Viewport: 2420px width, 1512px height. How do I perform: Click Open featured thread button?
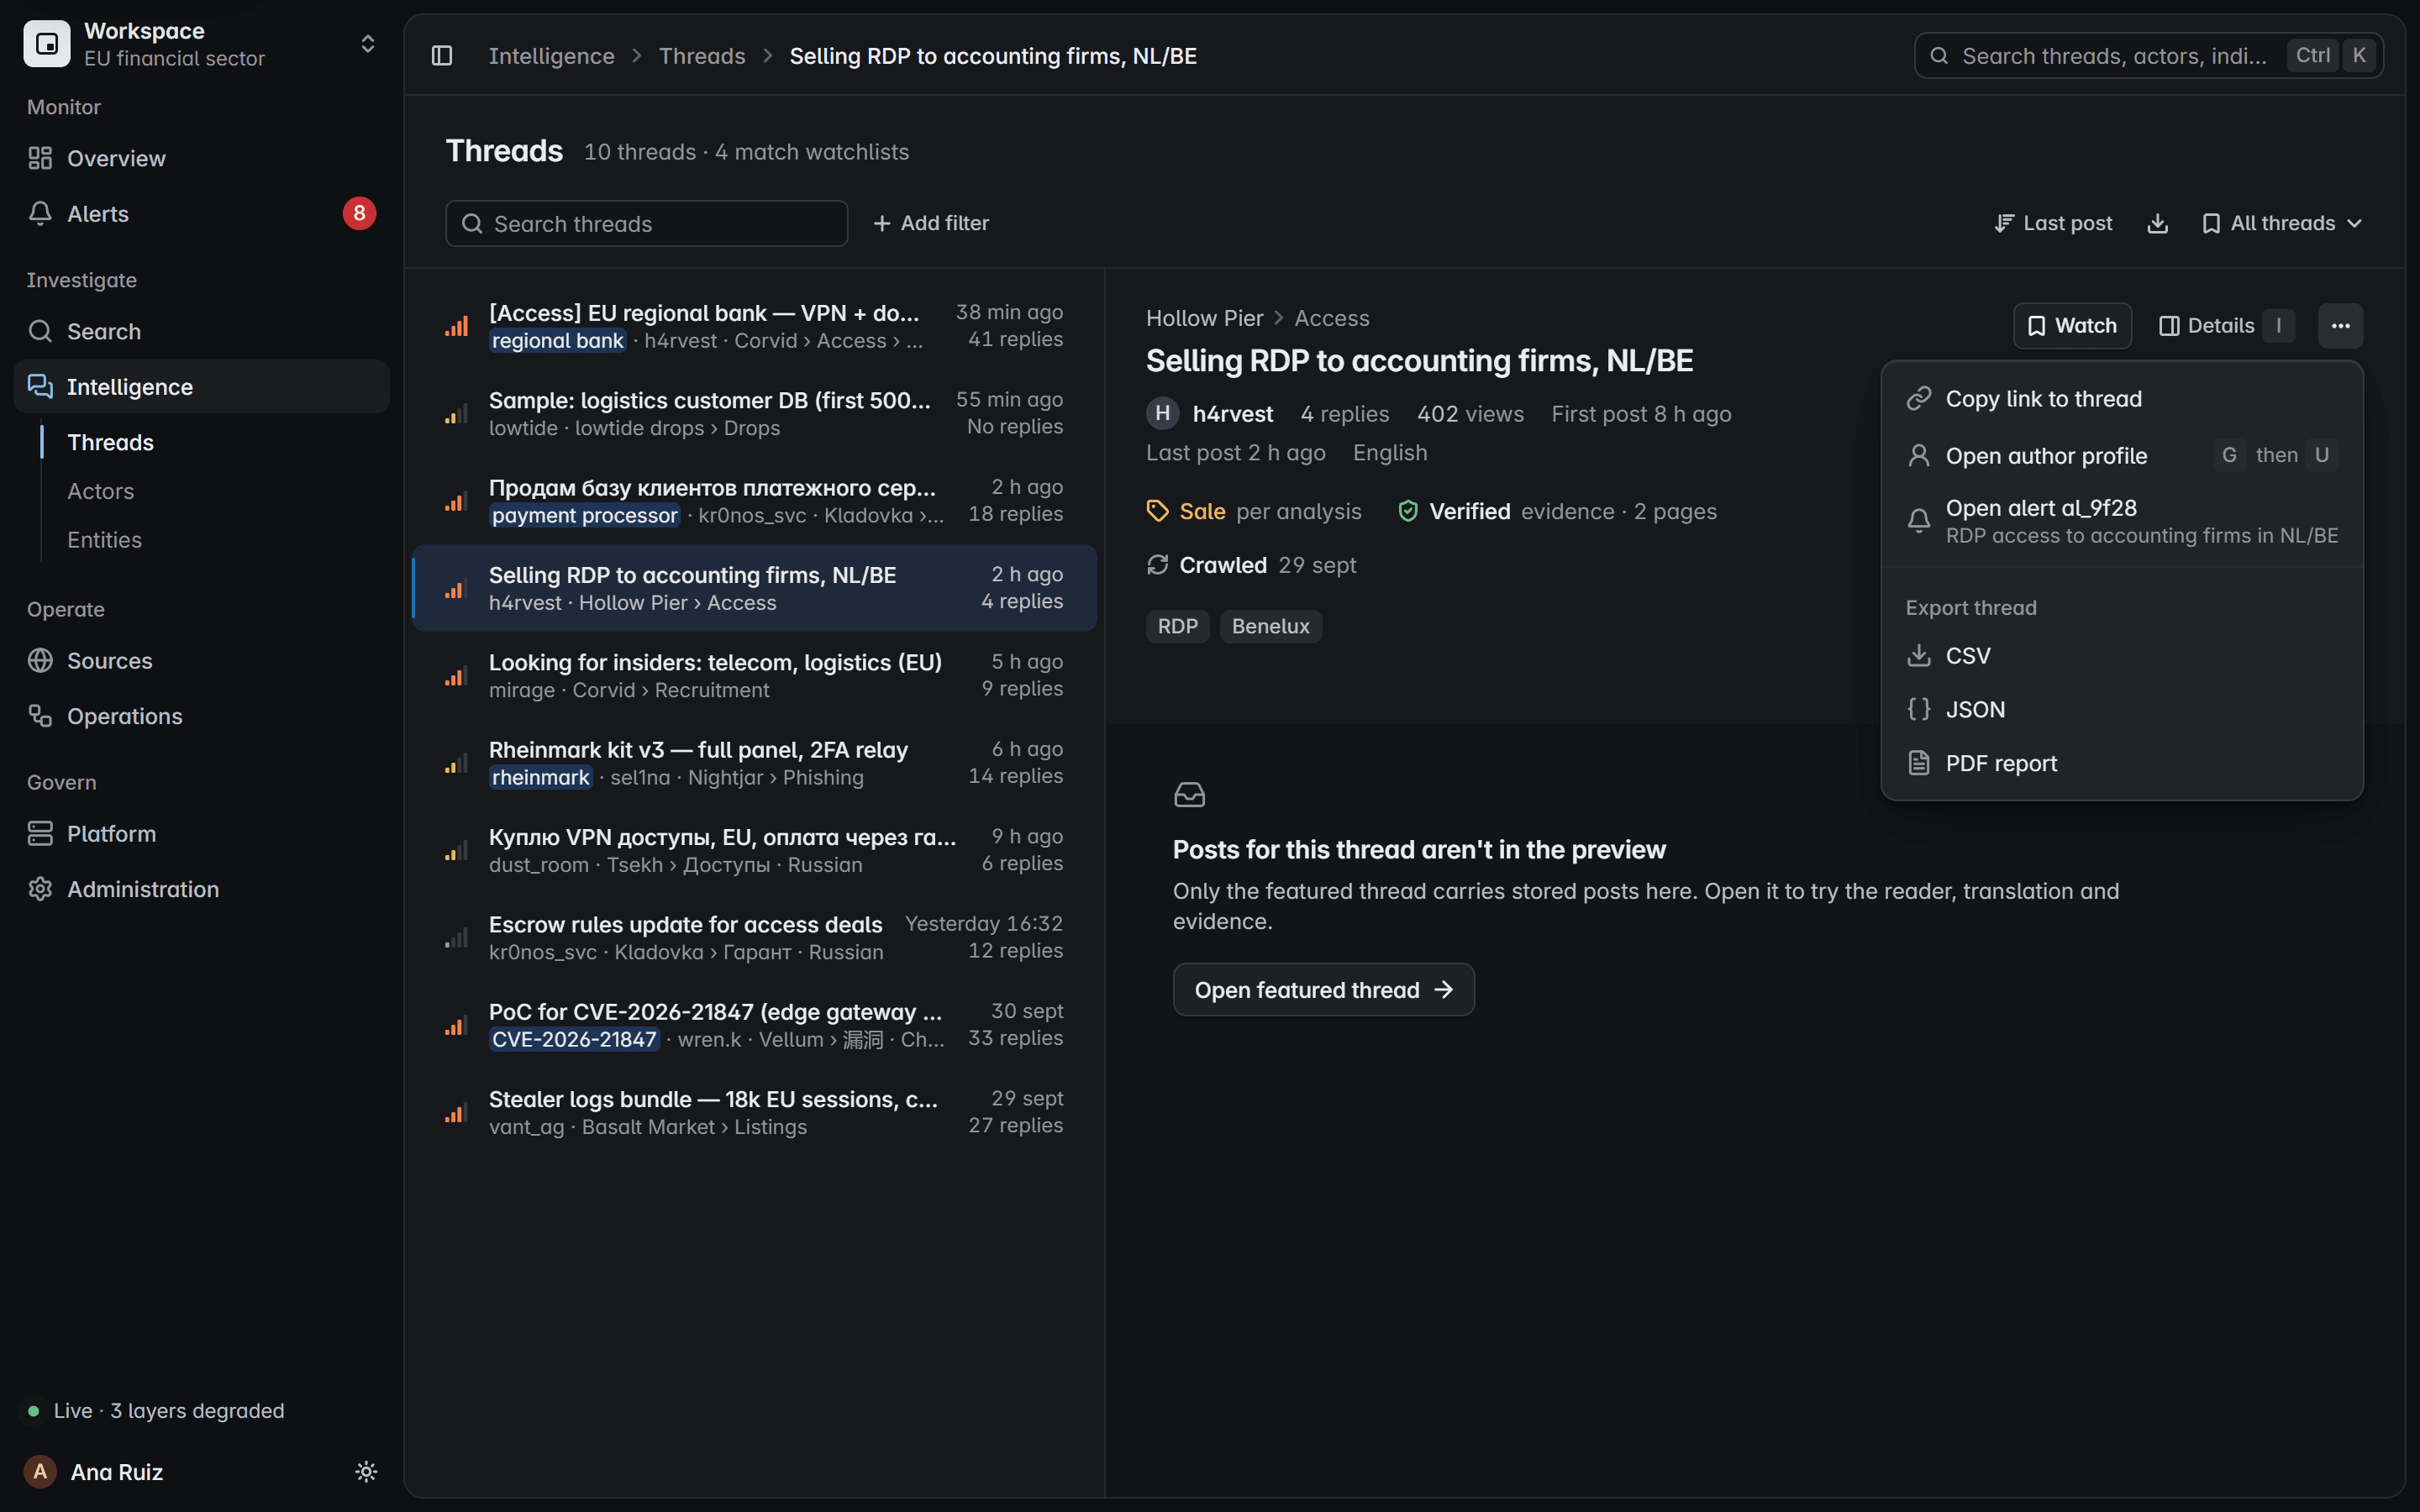pos(1323,990)
